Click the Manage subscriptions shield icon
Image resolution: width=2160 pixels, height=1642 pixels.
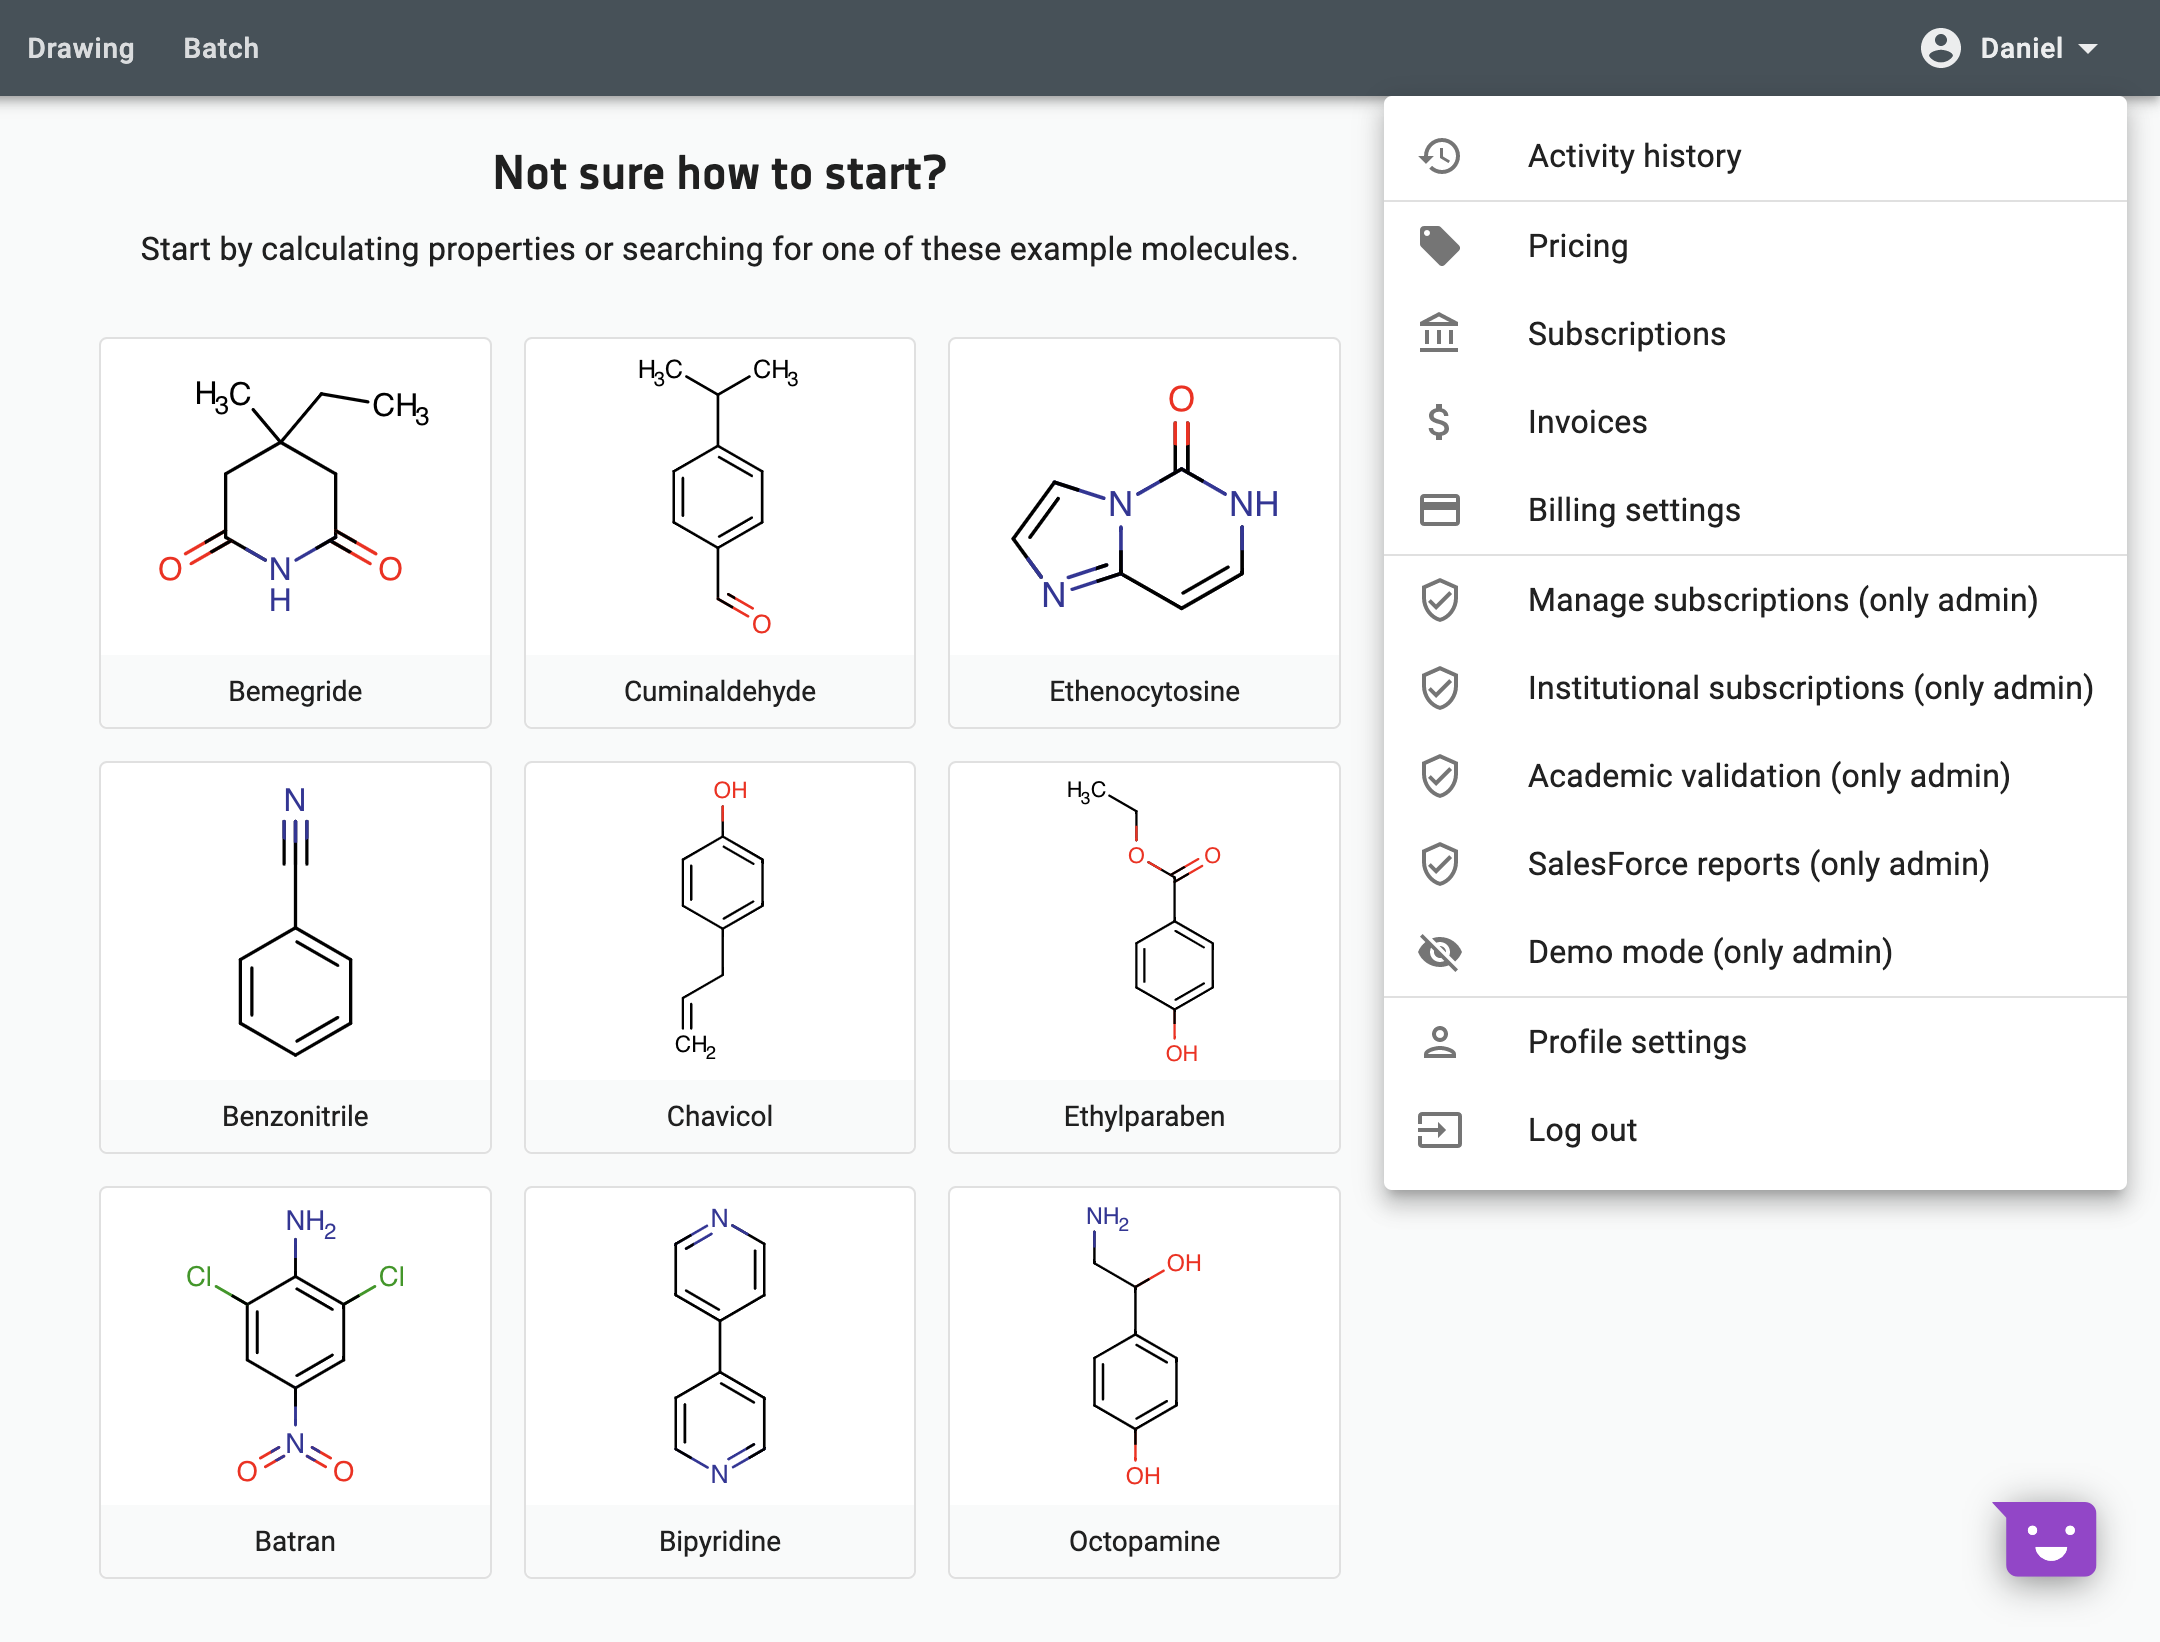[x=1439, y=599]
